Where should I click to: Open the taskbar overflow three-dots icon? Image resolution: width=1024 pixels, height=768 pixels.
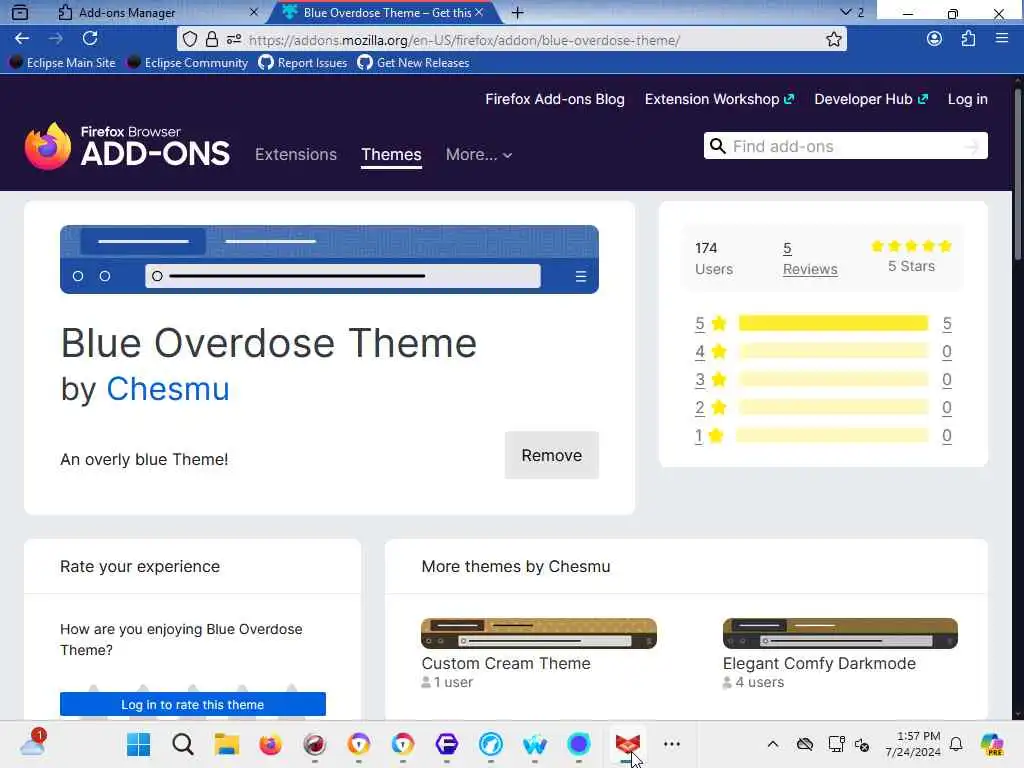[672, 744]
